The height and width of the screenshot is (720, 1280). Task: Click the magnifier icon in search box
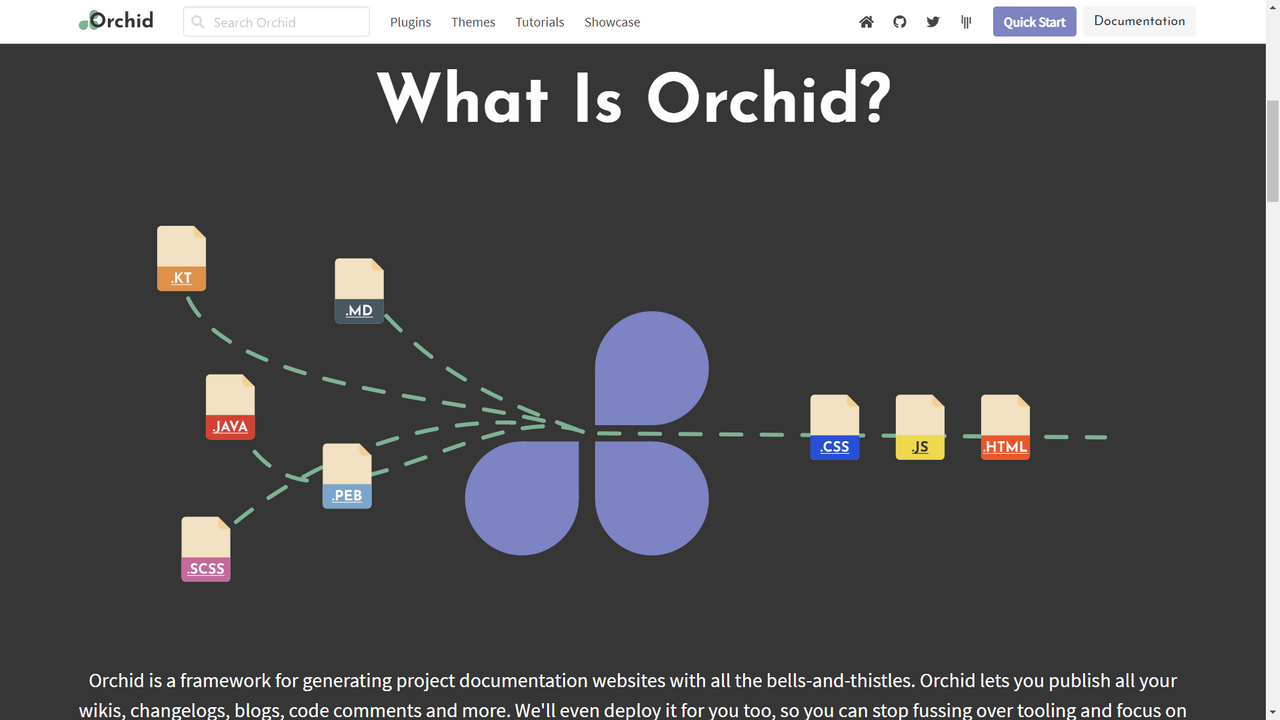pos(198,22)
